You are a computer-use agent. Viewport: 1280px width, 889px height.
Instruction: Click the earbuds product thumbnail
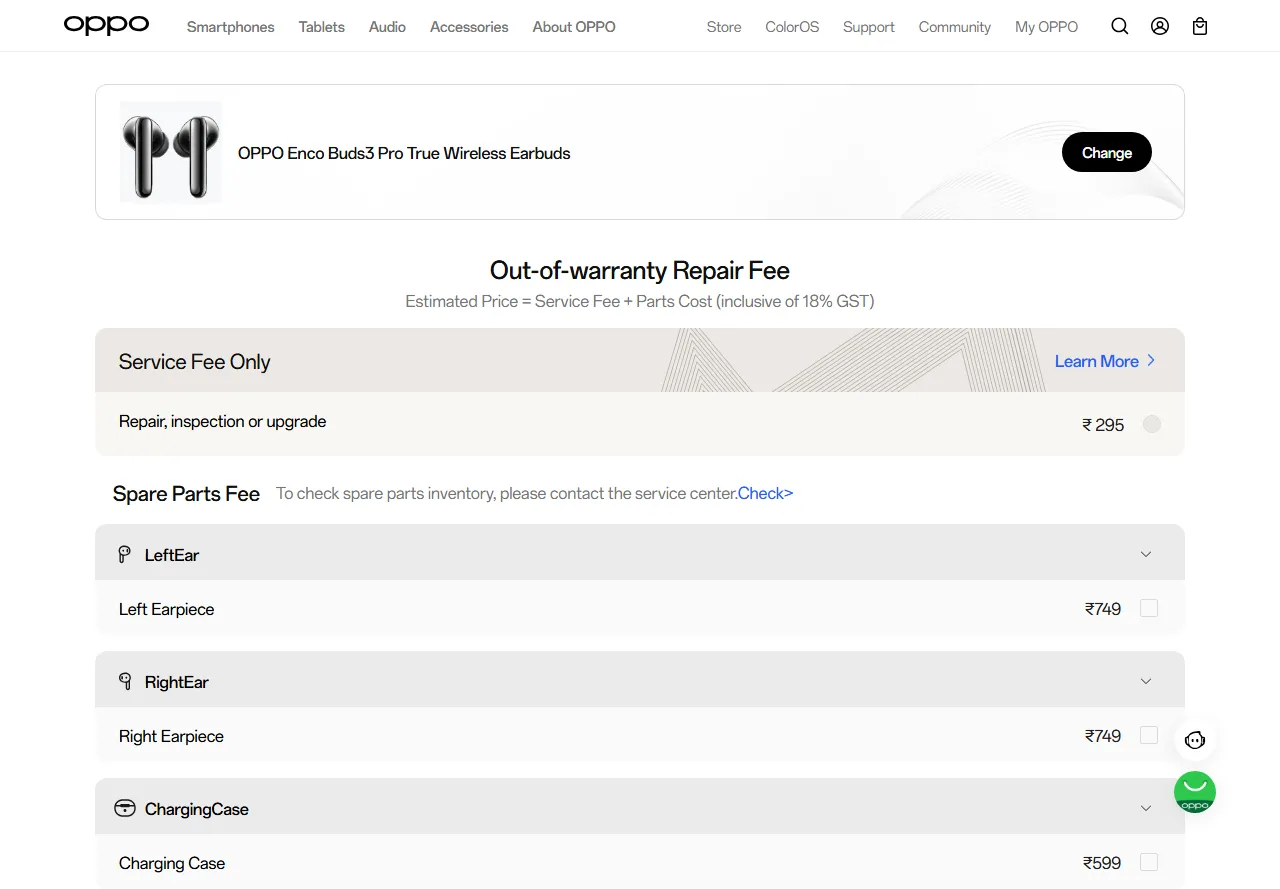pyautogui.click(x=171, y=152)
